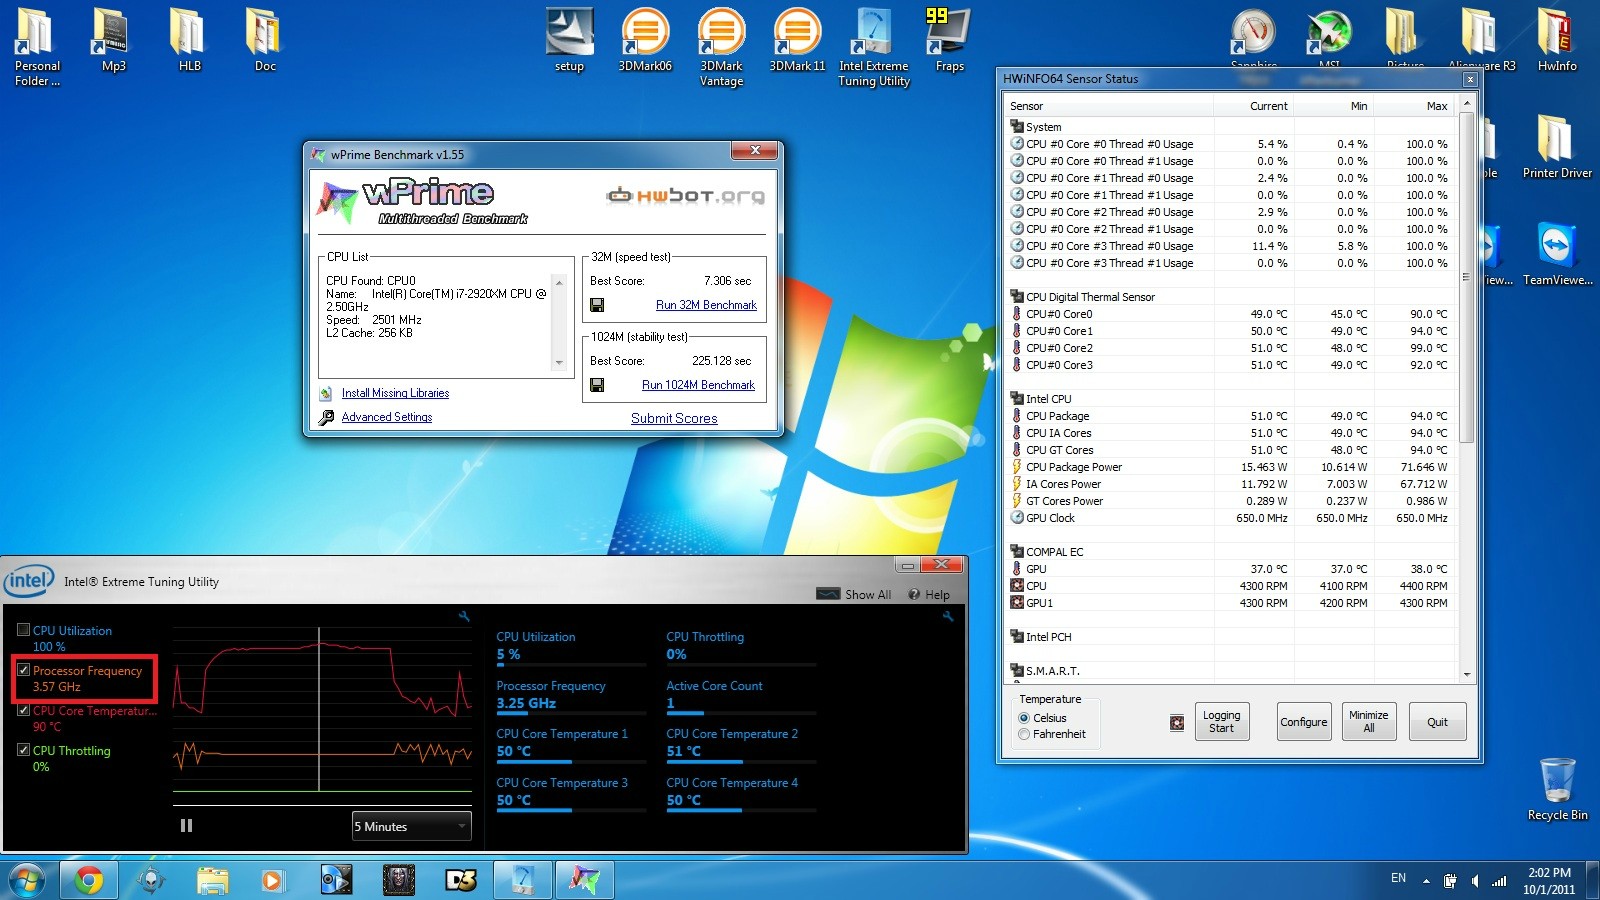Start logging in HWiNFO

pos(1221,722)
